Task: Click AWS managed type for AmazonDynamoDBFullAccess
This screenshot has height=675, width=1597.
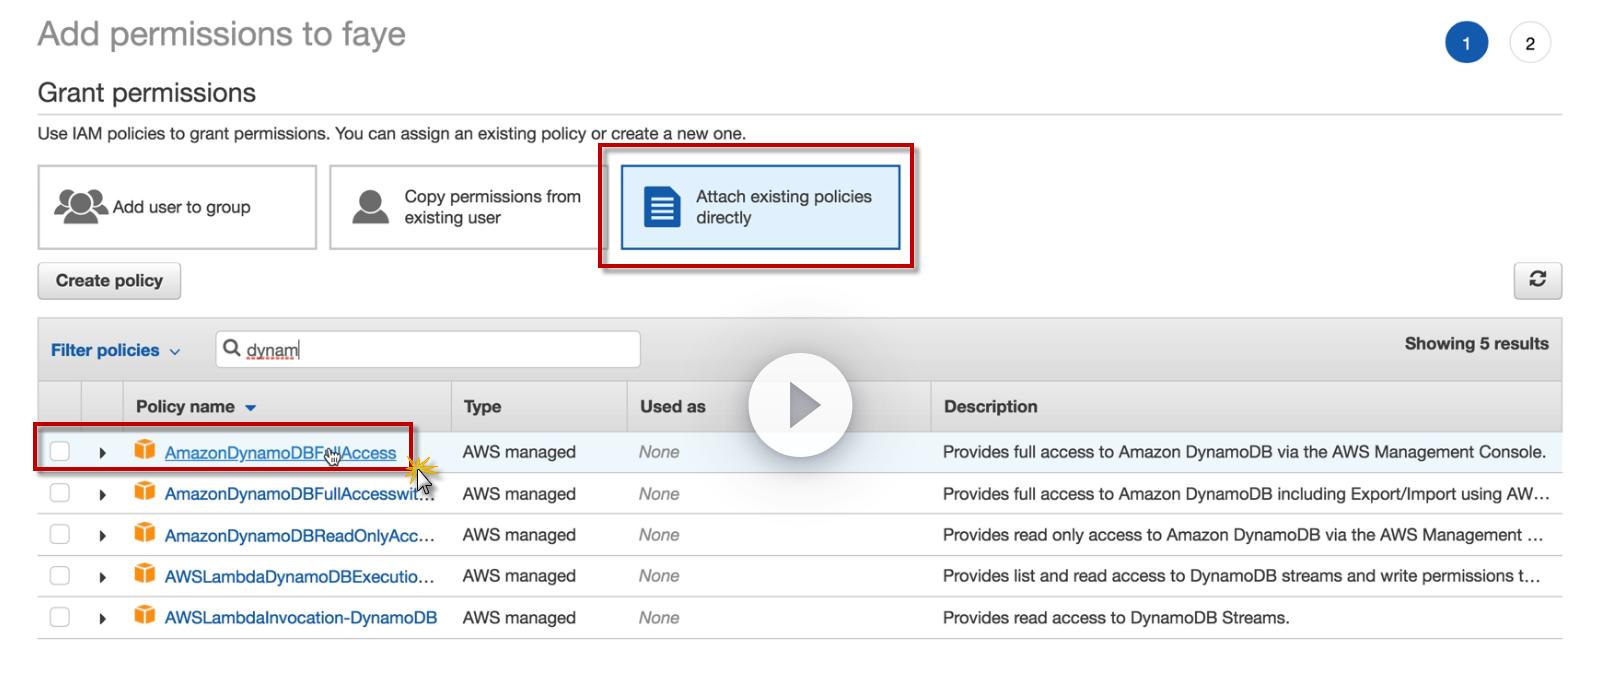Action: 519,452
